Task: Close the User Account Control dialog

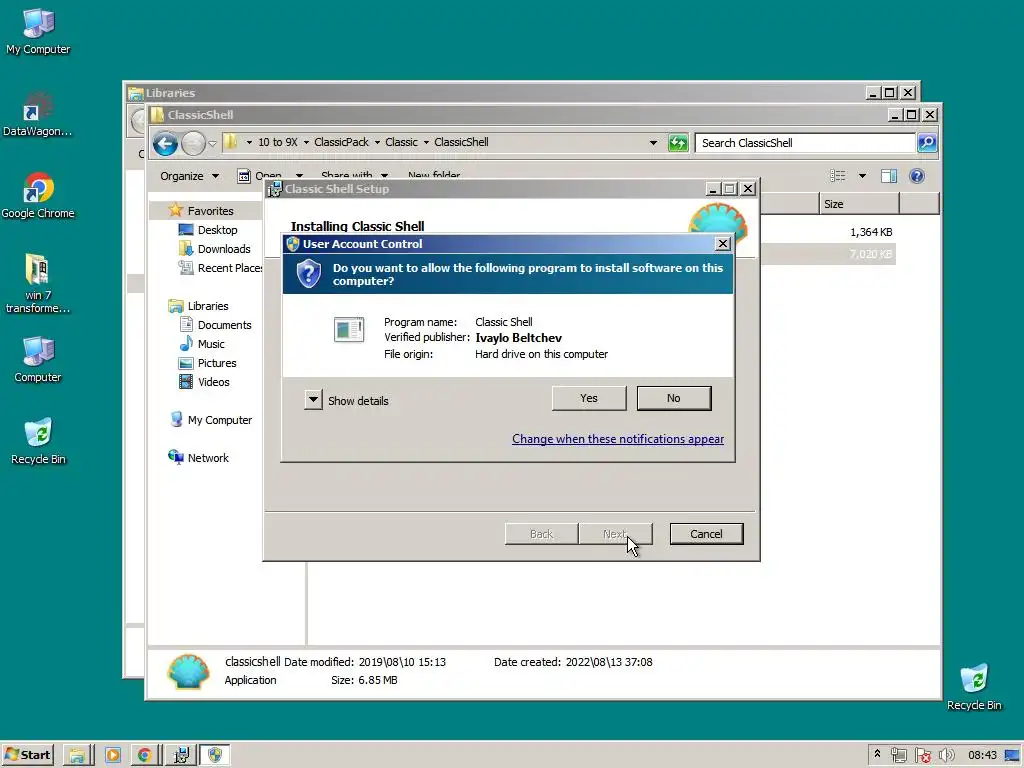Action: pyautogui.click(x=722, y=244)
